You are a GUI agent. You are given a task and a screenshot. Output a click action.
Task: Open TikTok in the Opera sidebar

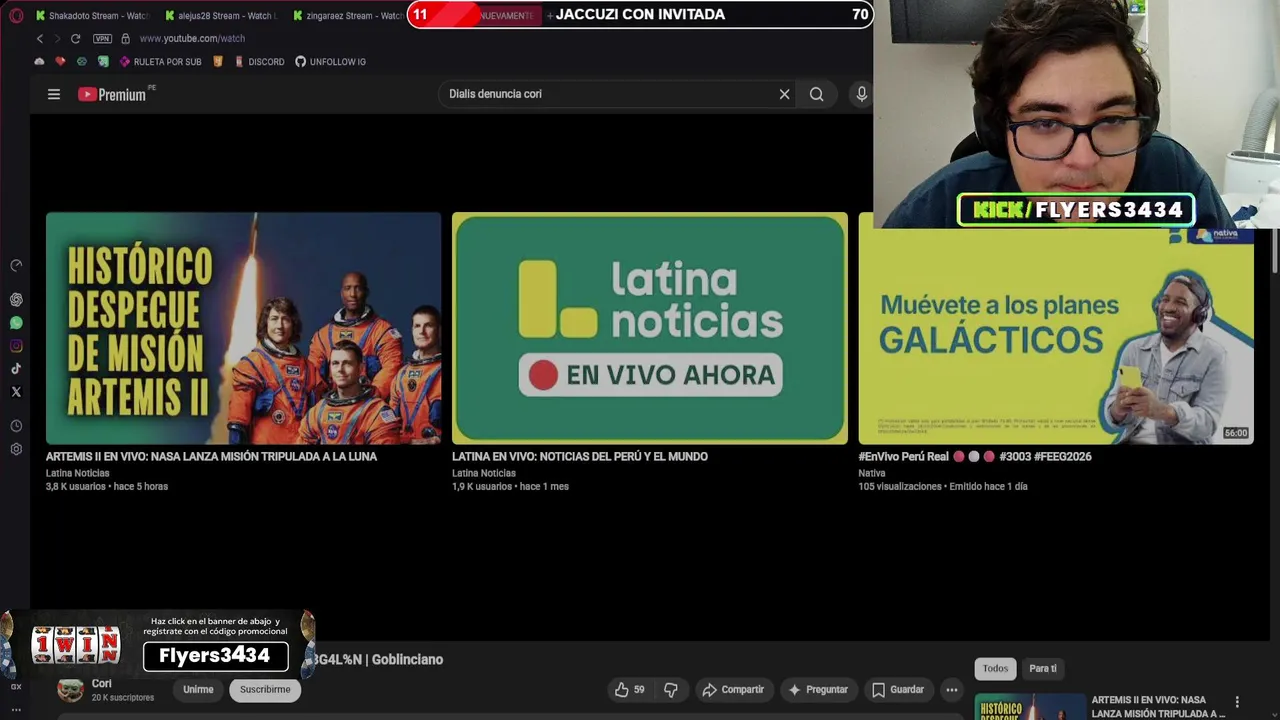coord(16,369)
